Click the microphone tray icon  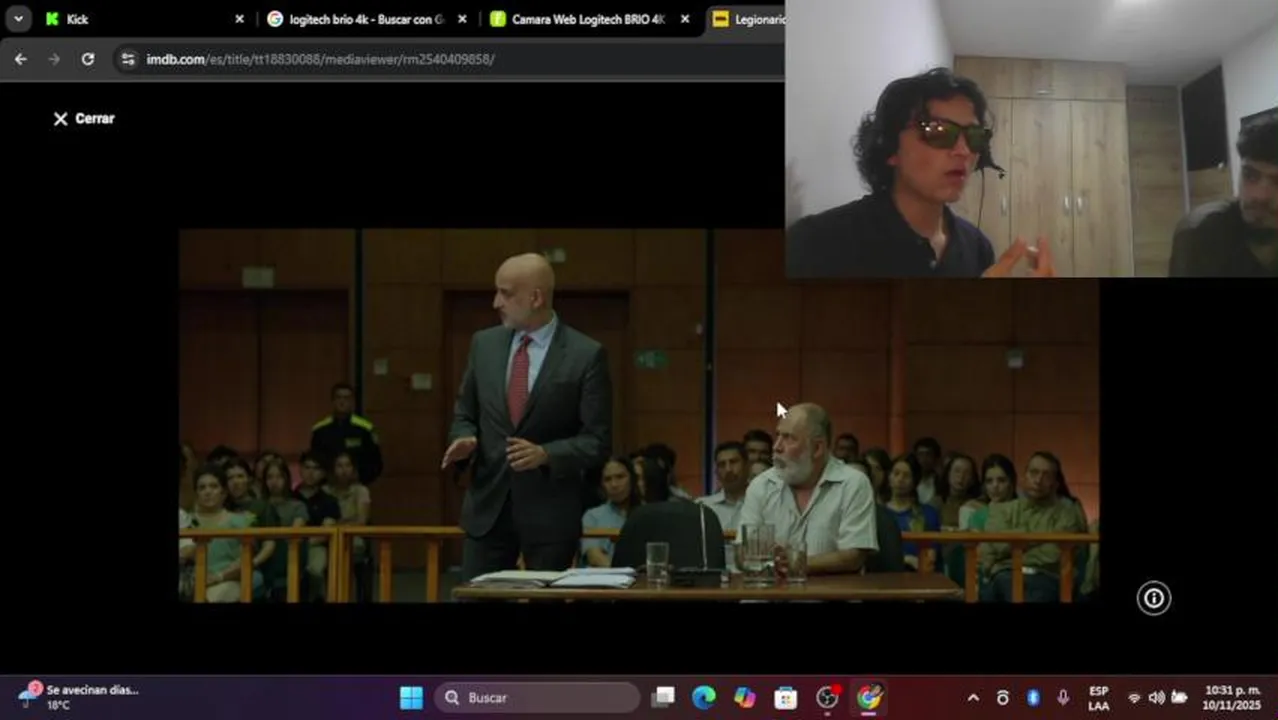tap(1063, 698)
